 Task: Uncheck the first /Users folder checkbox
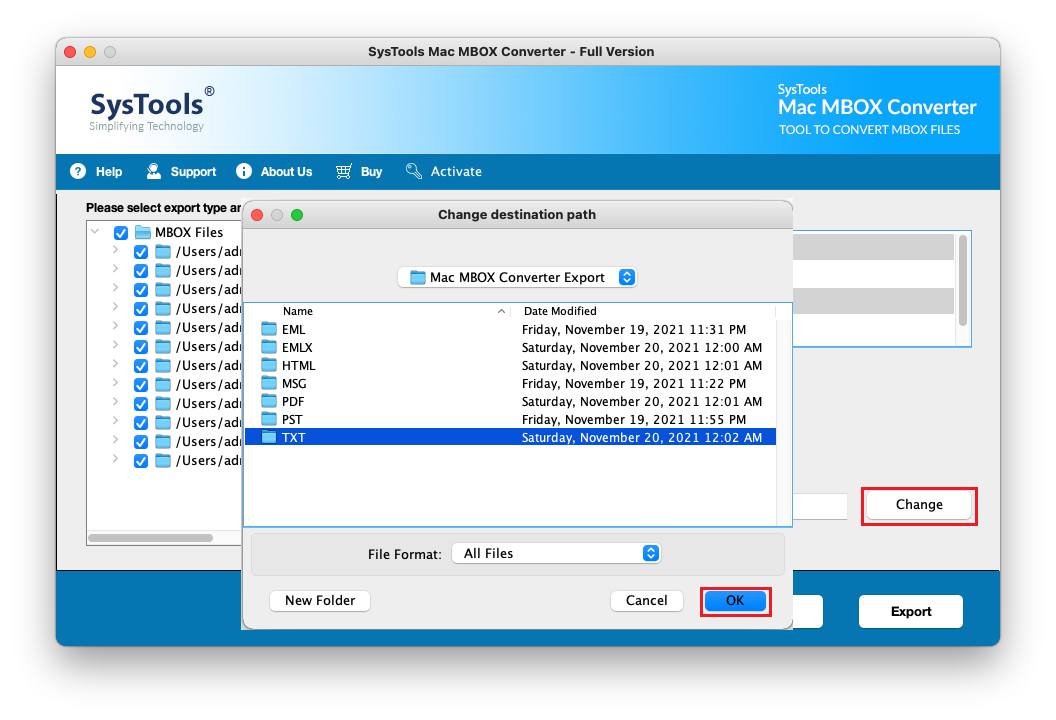pos(141,252)
